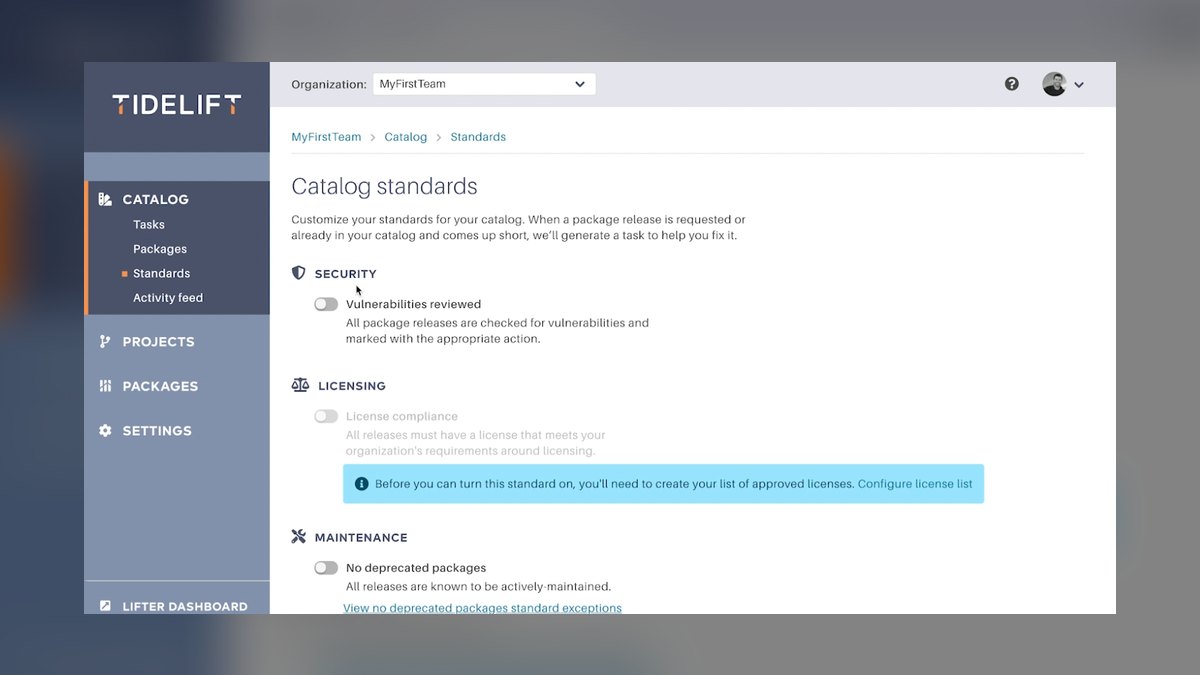Screen dimensions: 1200x675
Task: Toggle No deprecated packages switch
Action: (326, 568)
